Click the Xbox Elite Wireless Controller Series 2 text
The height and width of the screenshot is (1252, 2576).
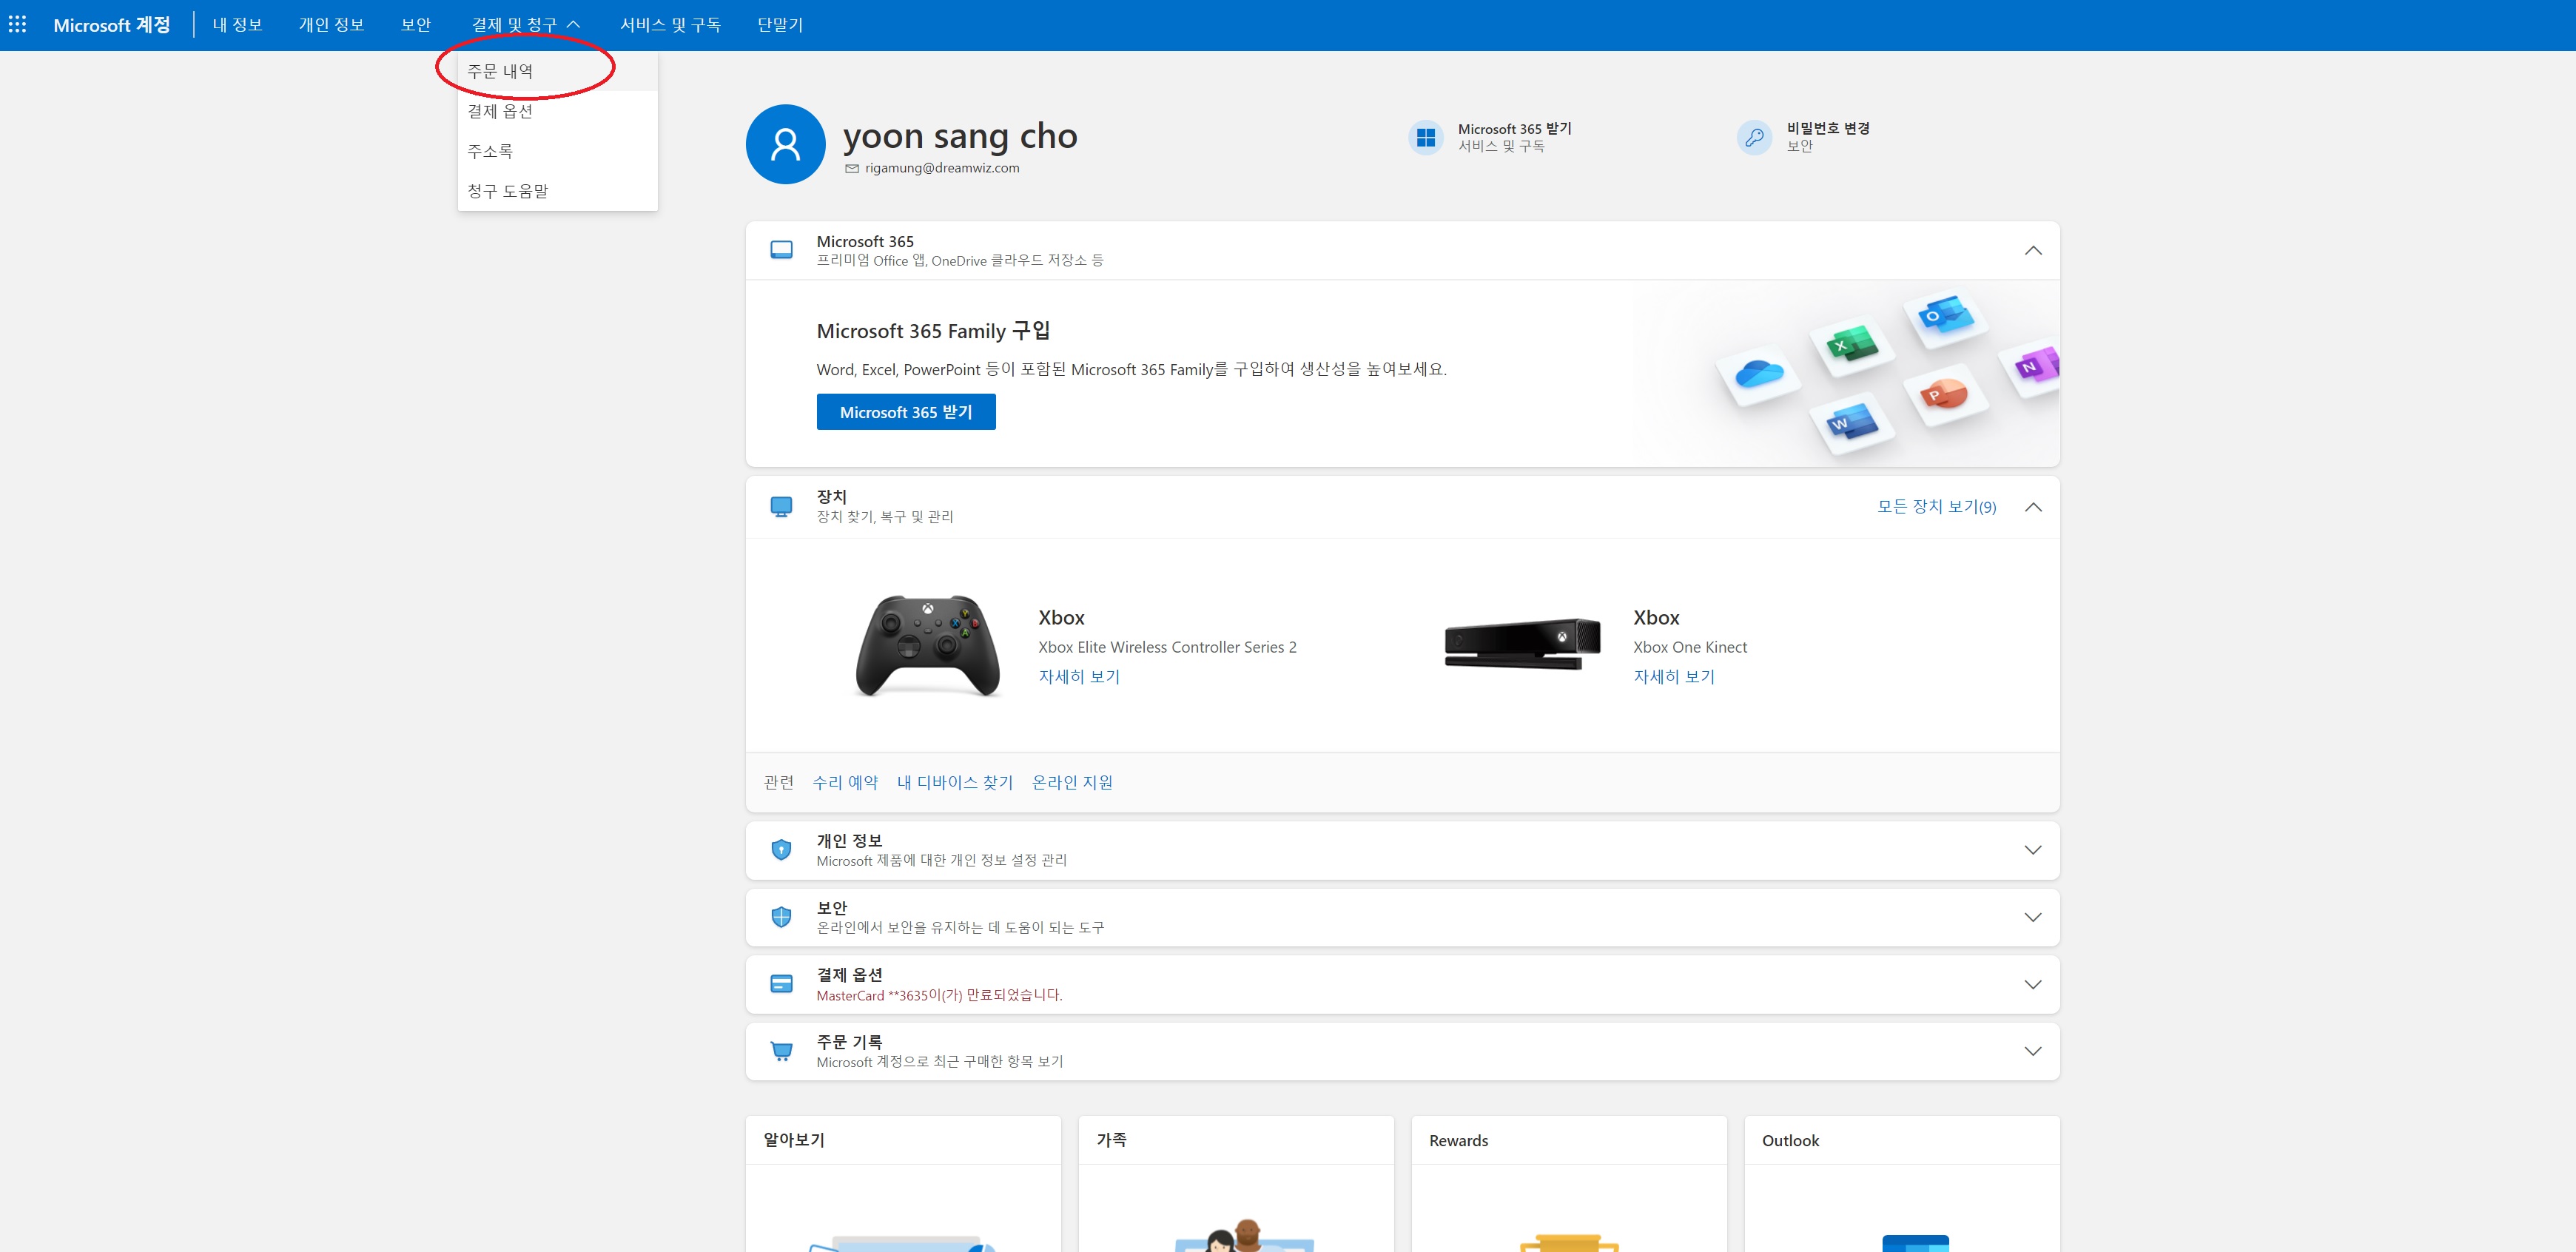[1167, 647]
